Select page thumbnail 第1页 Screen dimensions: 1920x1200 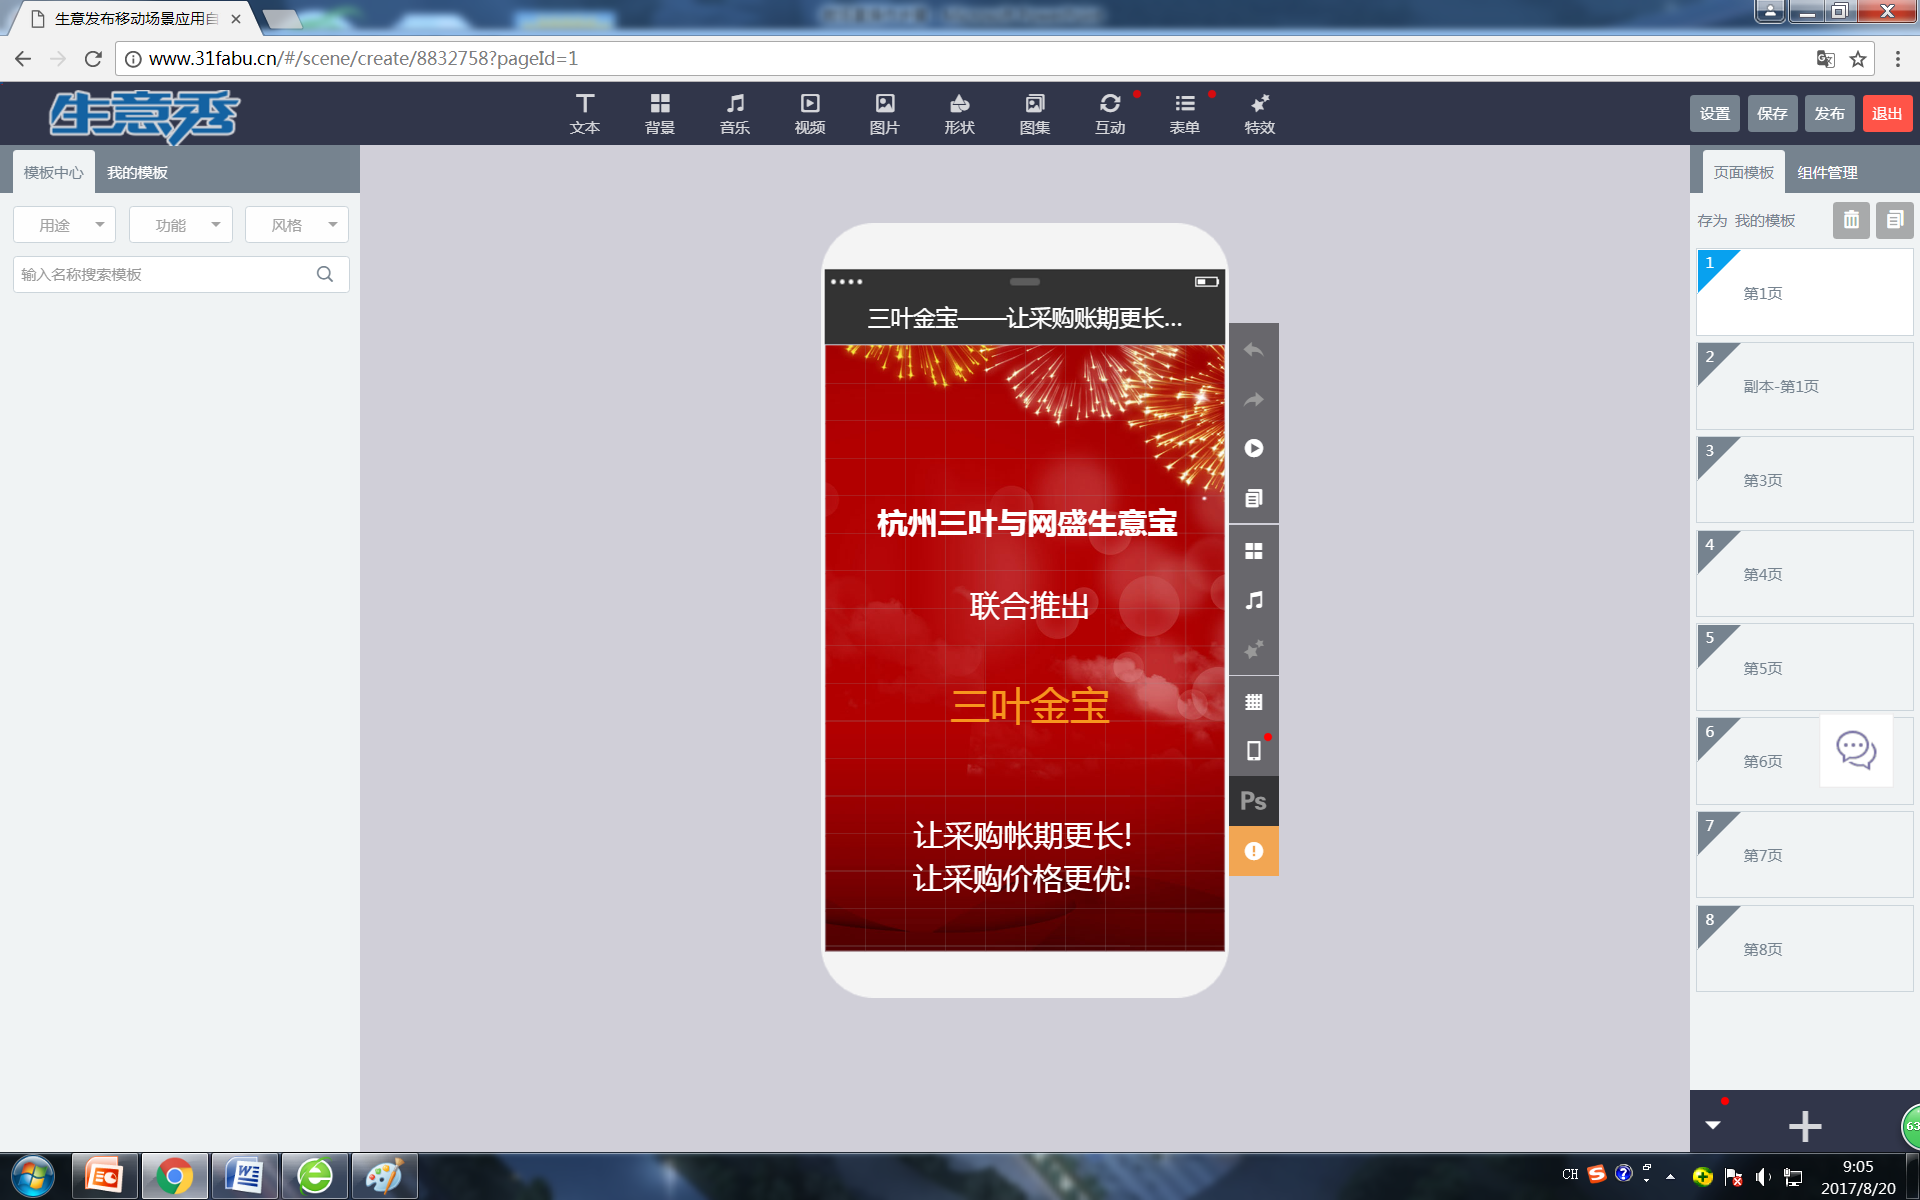(x=1805, y=292)
